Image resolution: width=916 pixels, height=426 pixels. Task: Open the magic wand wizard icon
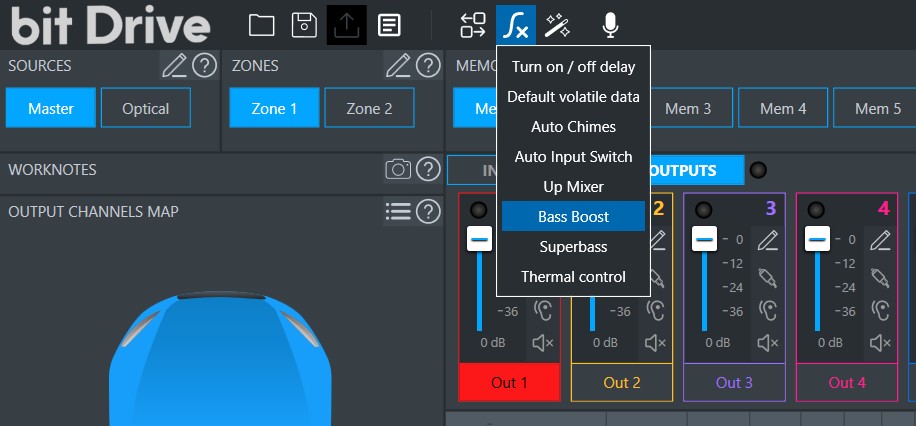[x=558, y=25]
